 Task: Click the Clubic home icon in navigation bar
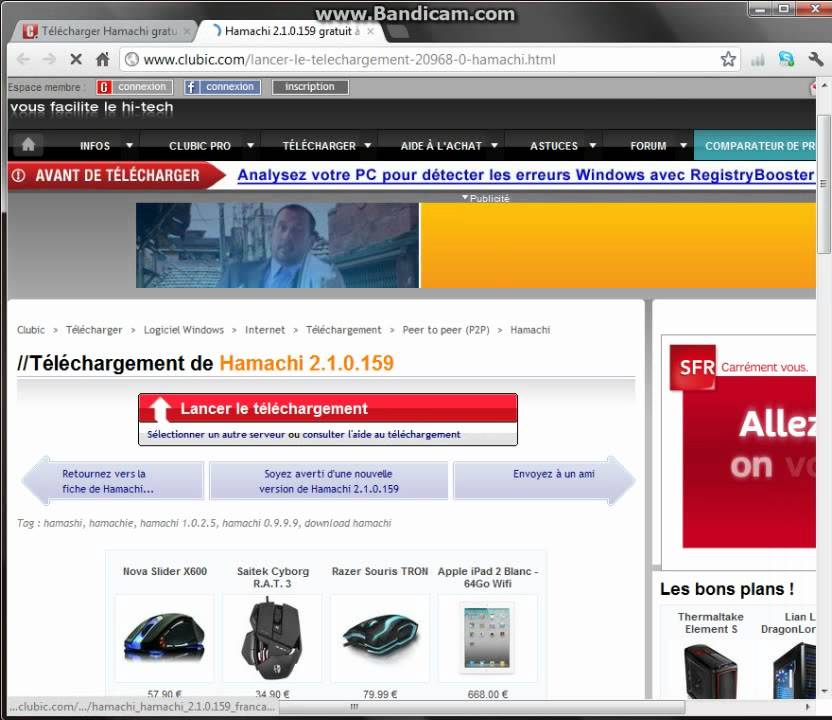[x=28, y=144]
